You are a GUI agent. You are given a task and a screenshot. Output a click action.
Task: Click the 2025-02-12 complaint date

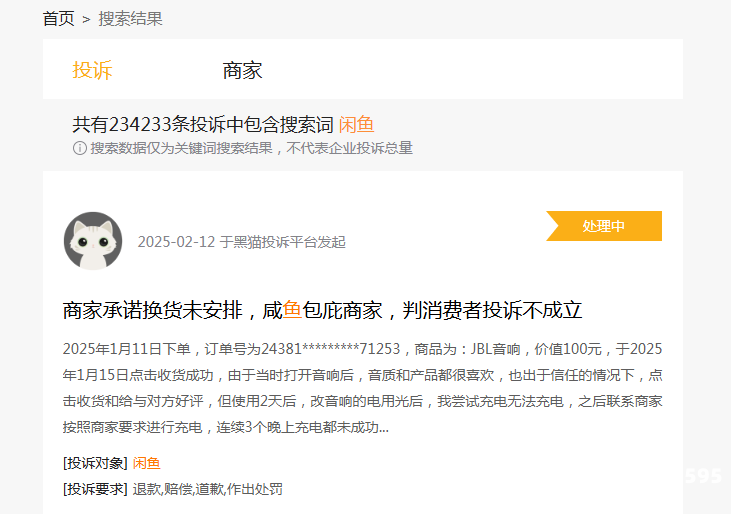(176, 242)
